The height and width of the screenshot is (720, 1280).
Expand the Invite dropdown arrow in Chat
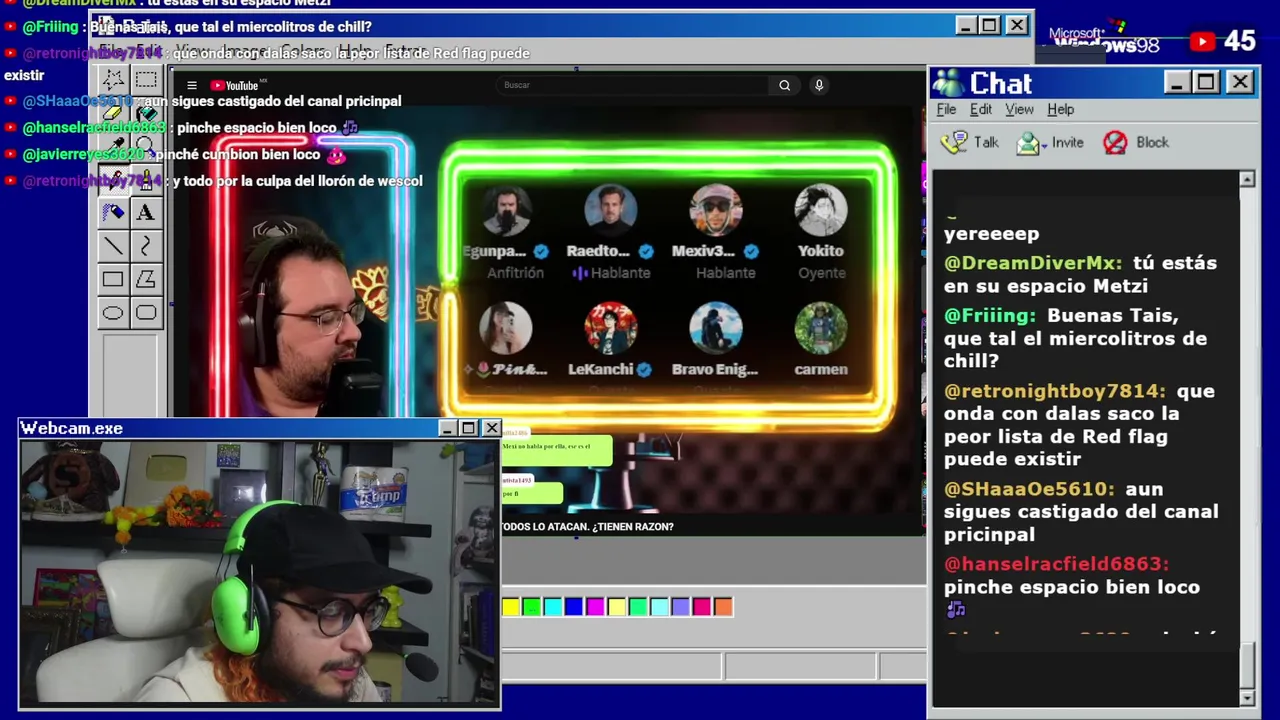pyautogui.click(x=1044, y=144)
